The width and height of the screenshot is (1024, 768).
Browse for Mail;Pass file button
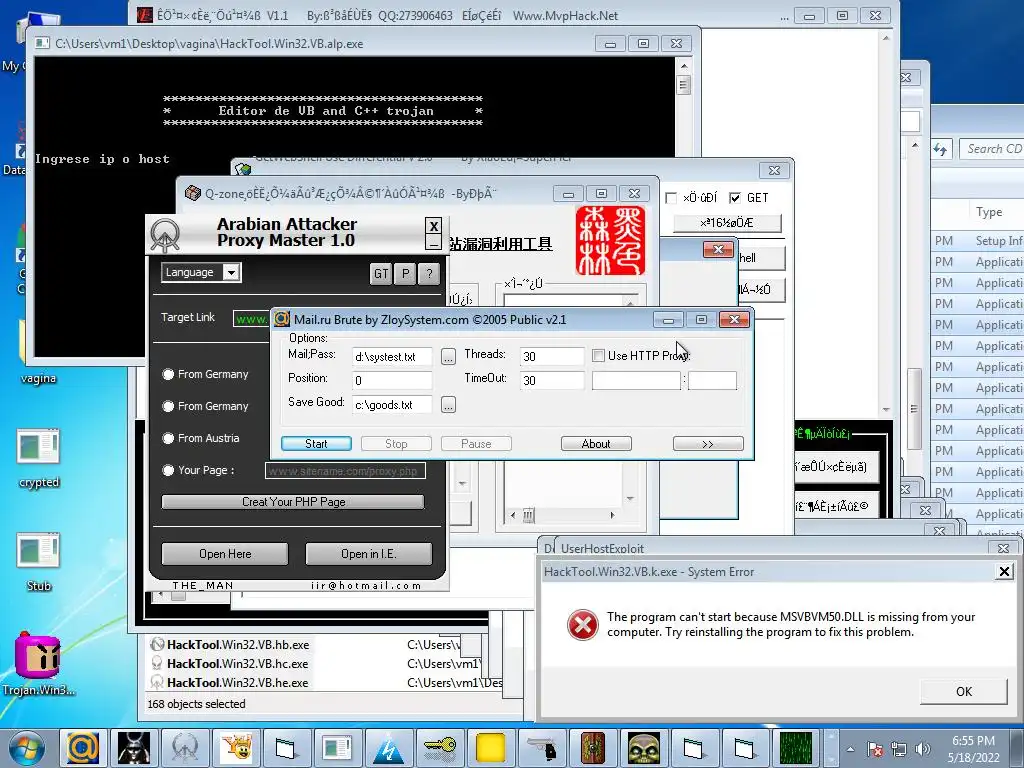(x=448, y=357)
